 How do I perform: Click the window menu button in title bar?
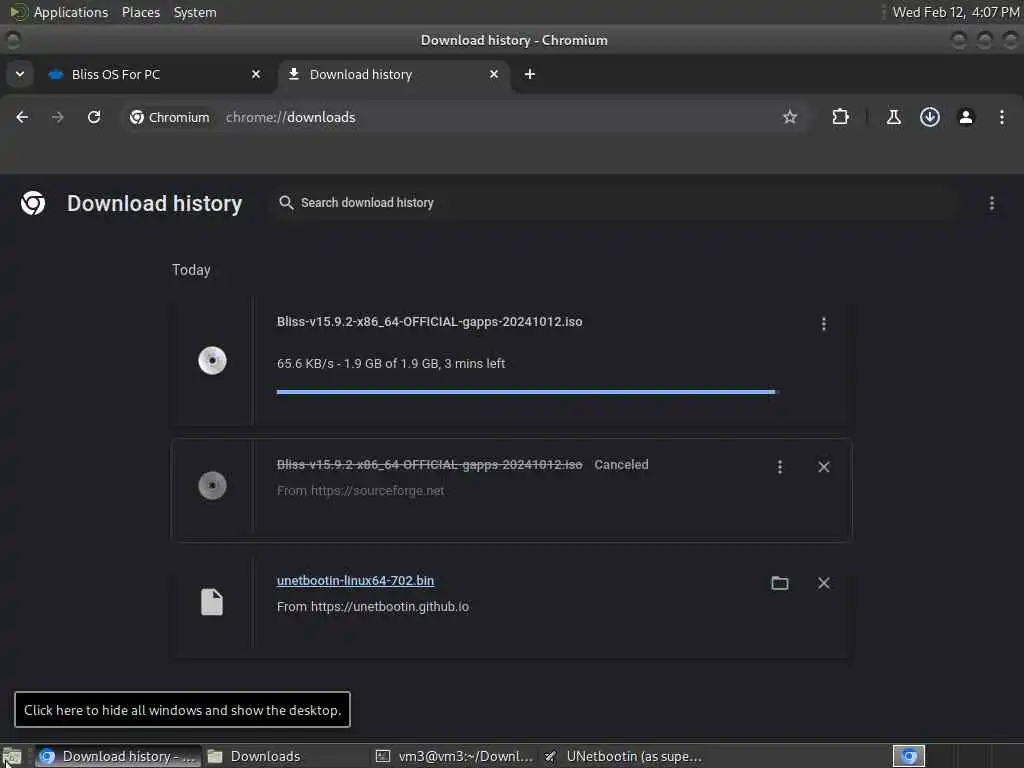pyautogui.click(x=12, y=40)
